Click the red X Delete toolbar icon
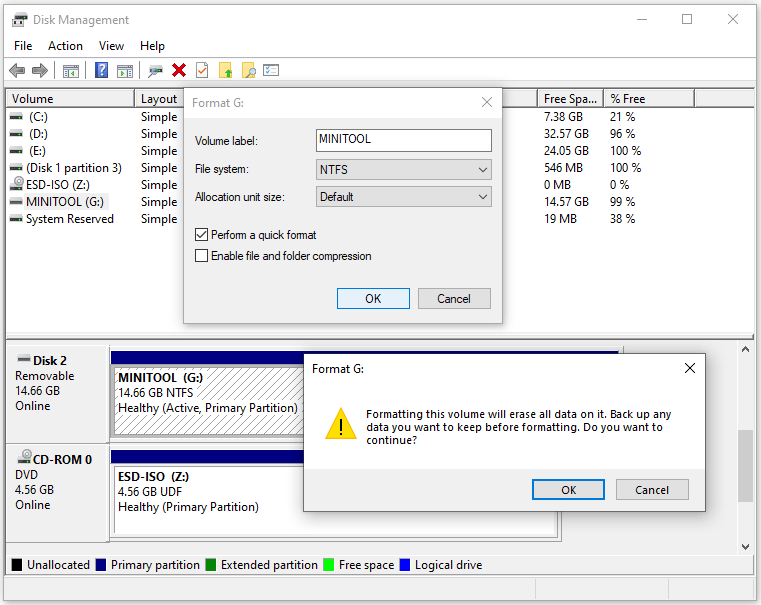The image size is (761, 605). (x=179, y=70)
